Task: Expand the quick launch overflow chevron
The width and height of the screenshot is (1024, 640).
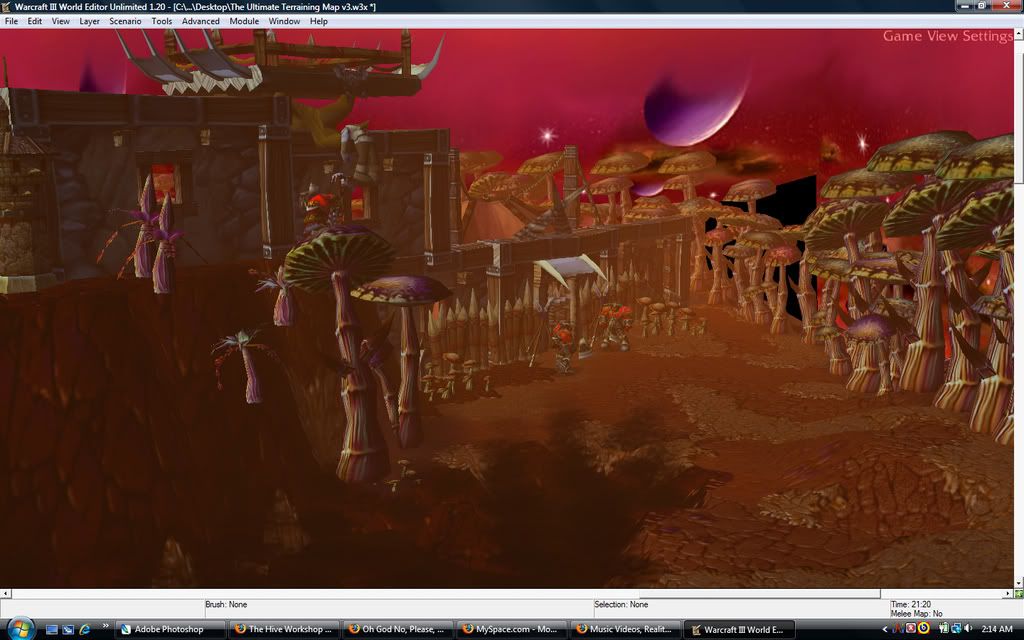Action: coord(105,628)
